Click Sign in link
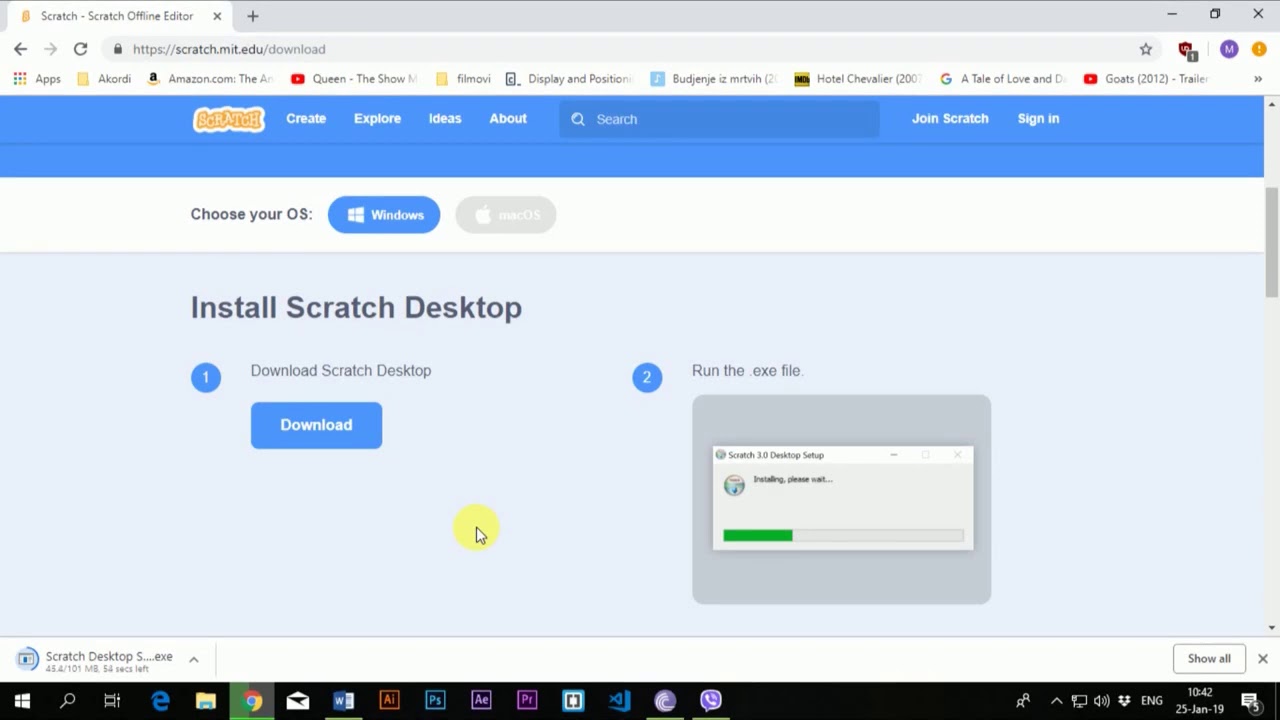The width and height of the screenshot is (1280, 720). (x=1038, y=118)
